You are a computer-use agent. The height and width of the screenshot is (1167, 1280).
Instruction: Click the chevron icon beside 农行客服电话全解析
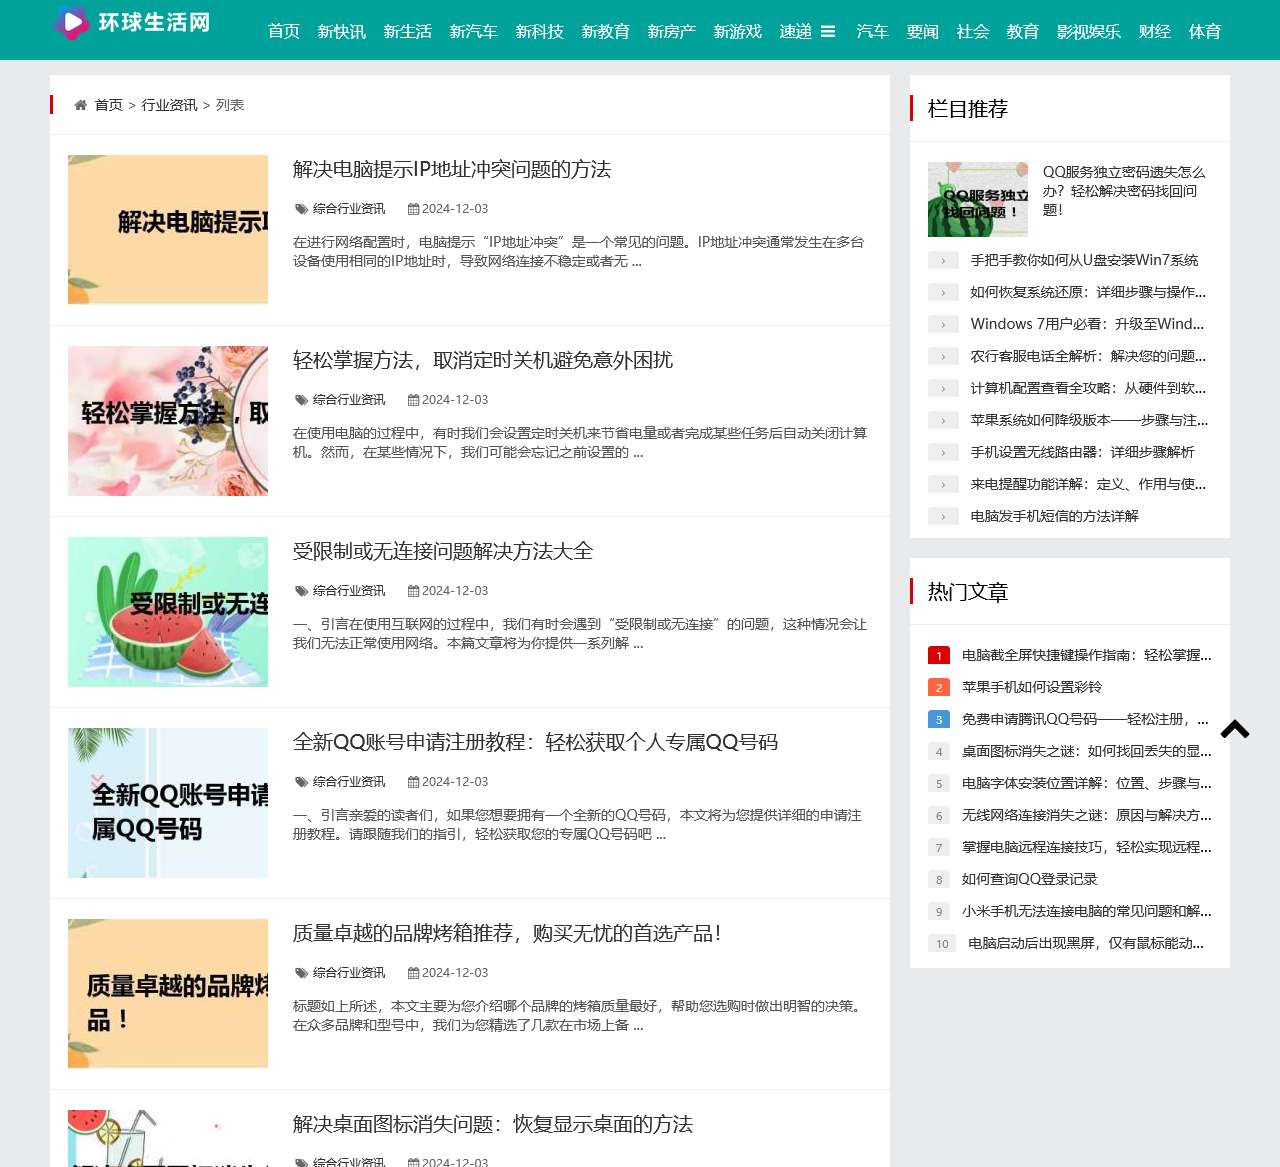(943, 356)
